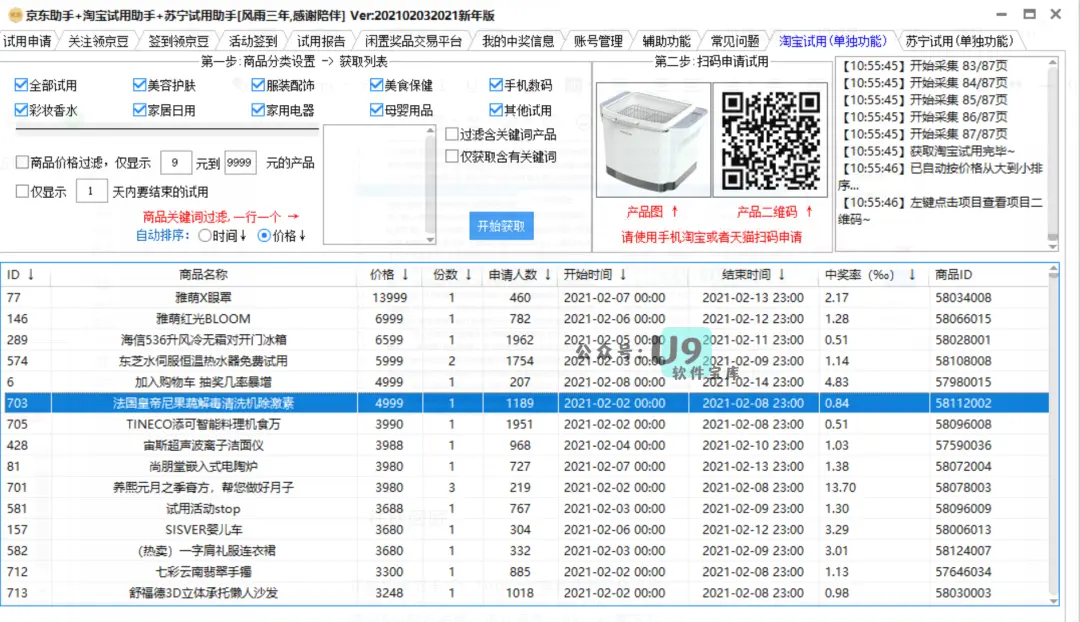Uncheck the 美食保健 checkbox
The height and width of the screenshot is (622, 1080).
pos(376,85)
